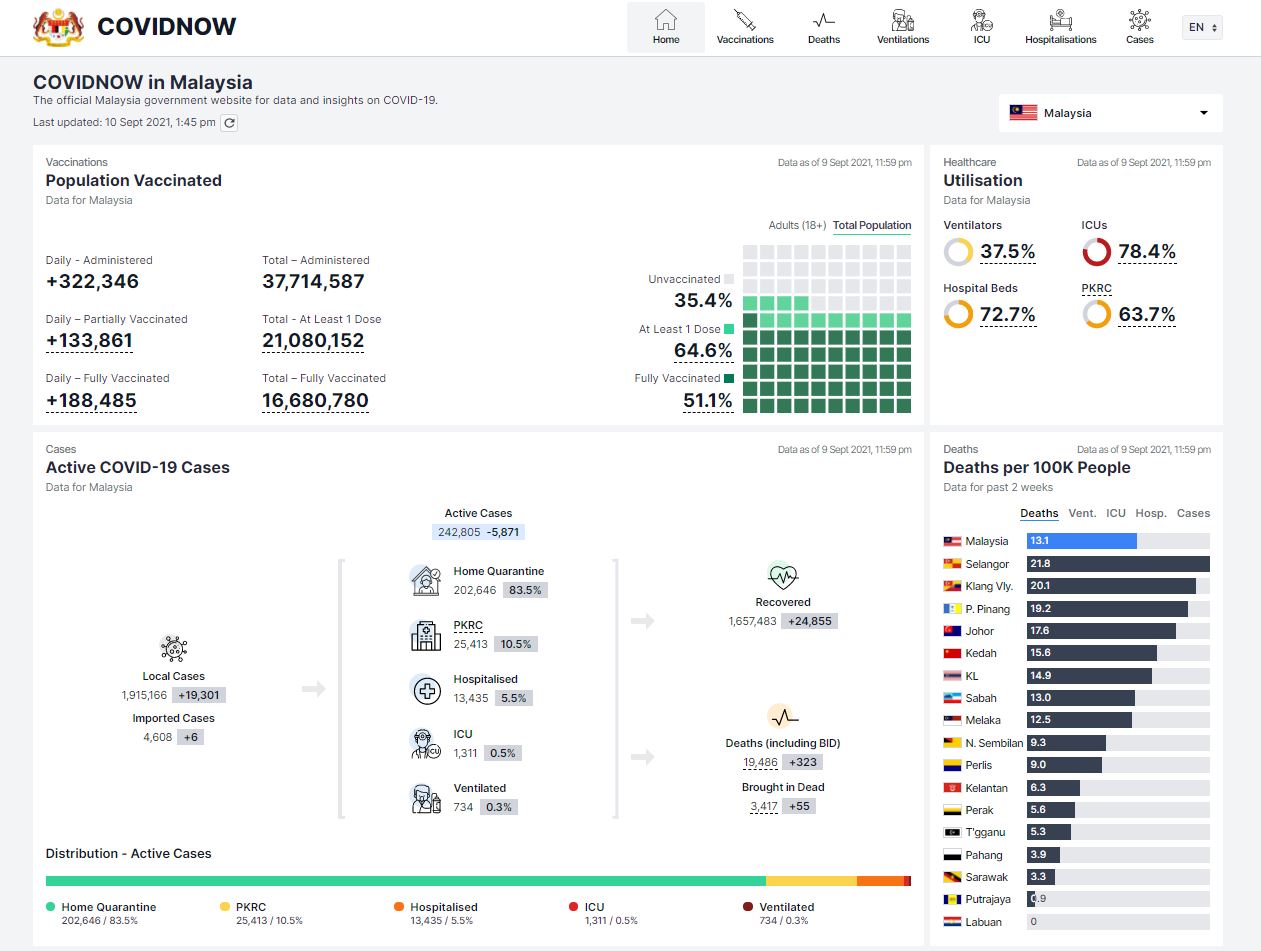Click the Selangor deaths bar row
Screen dimensions: 1261x951
point(1117,564)
